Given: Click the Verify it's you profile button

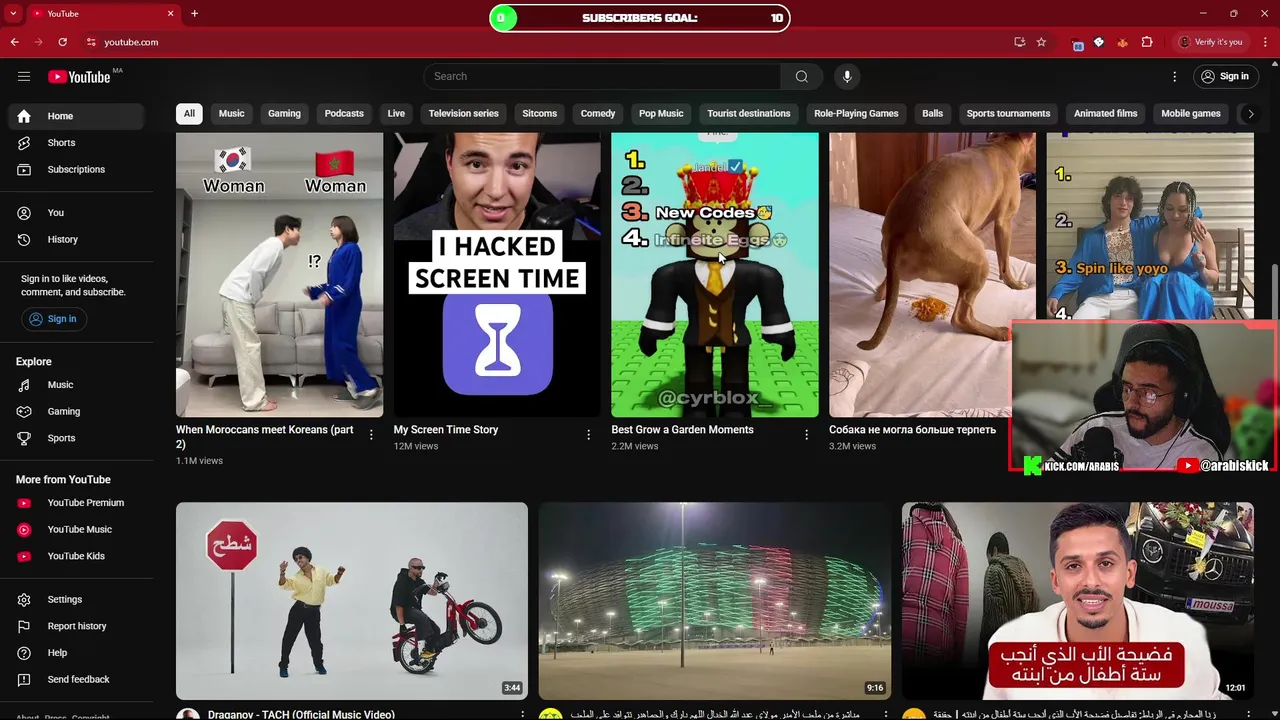Looking at the screenshot, I should click(1210, 42).
